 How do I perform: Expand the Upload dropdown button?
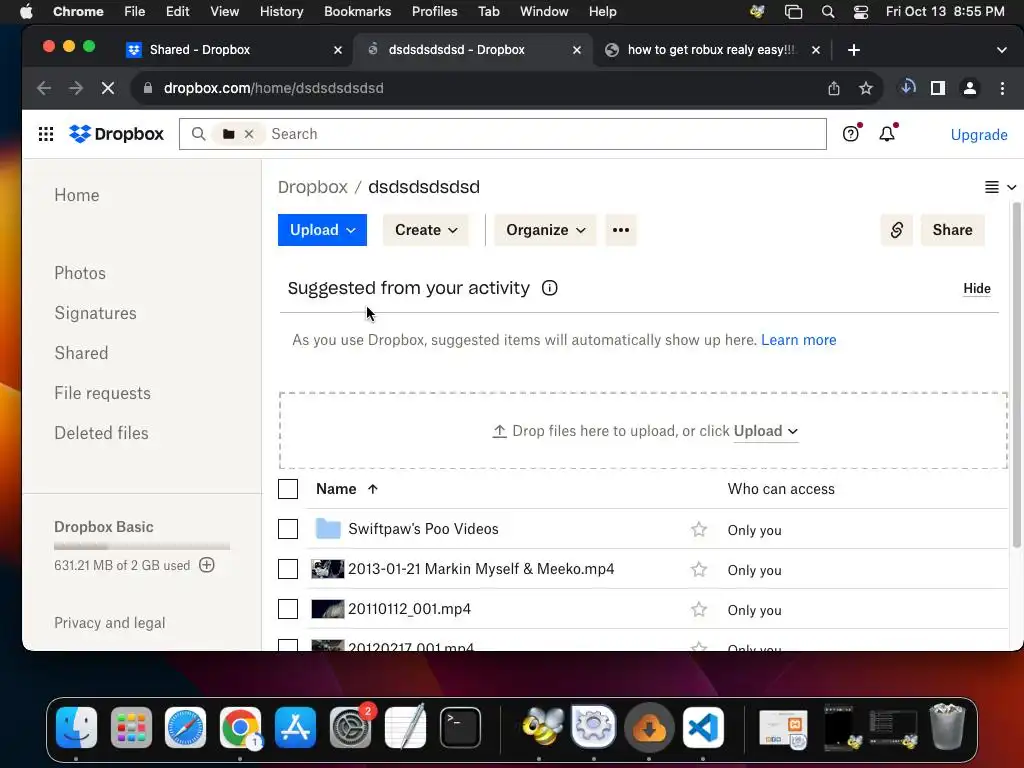point(322,230)
